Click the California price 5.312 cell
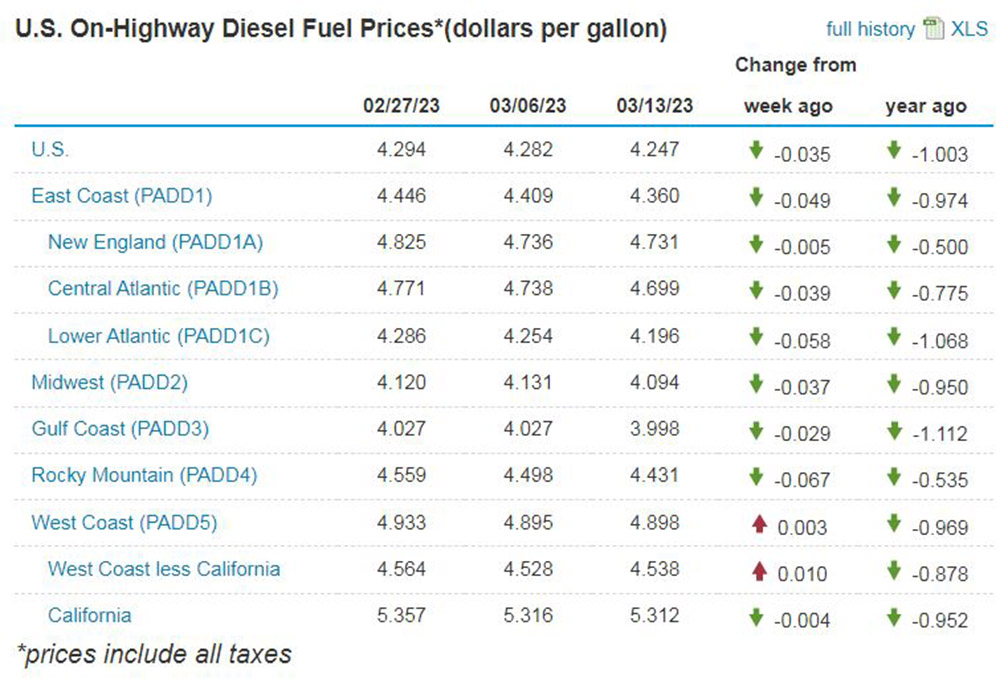Screen dimensions: 1008x683 655,615
